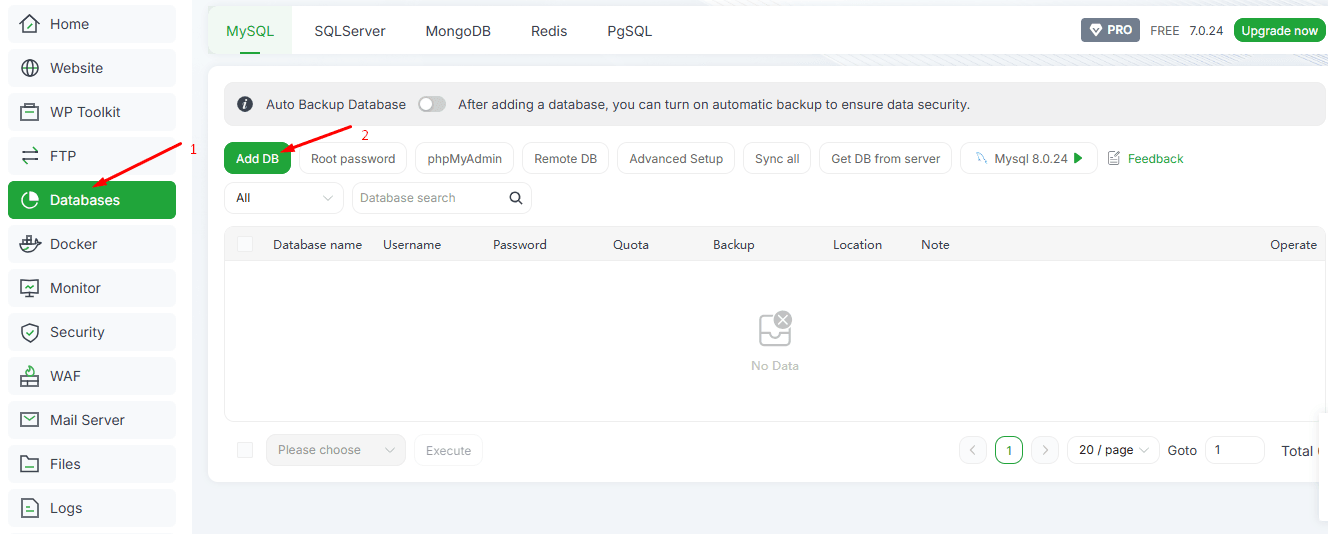1328x534 pixels.
Task: Click the Goto page number field
Action: point(1234,450)
